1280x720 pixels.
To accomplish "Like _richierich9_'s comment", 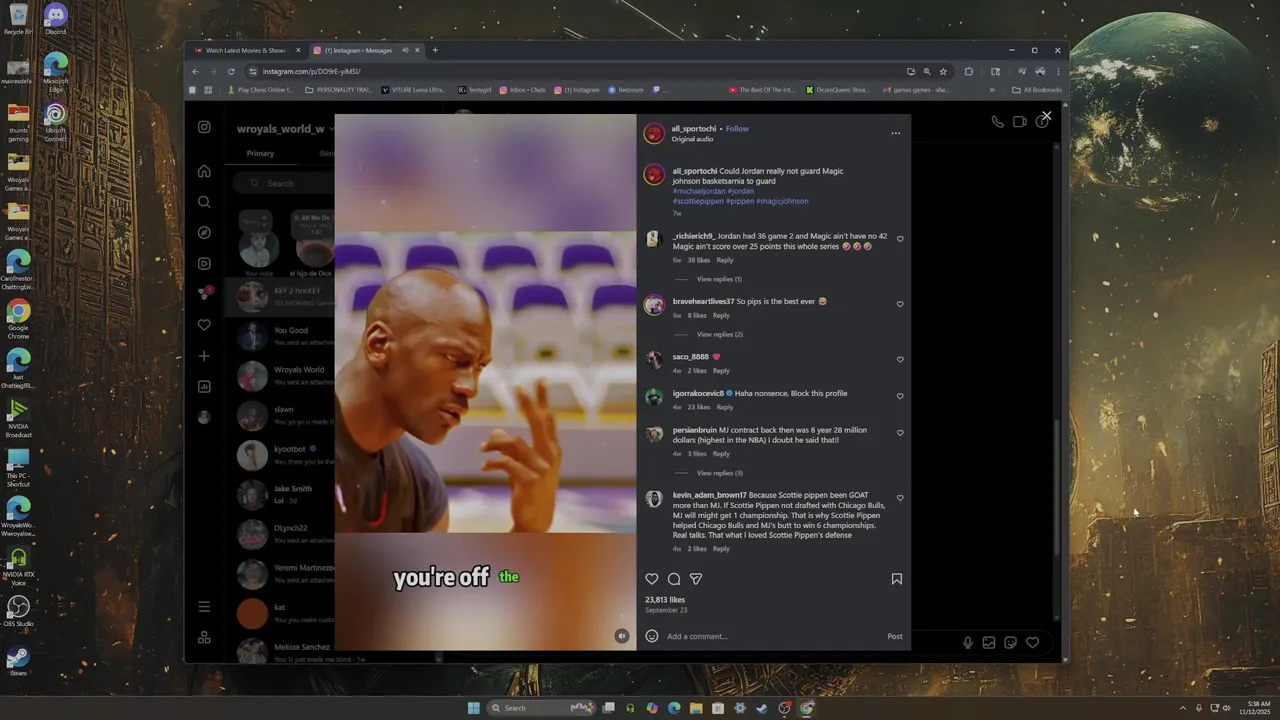I will (900, 239).
